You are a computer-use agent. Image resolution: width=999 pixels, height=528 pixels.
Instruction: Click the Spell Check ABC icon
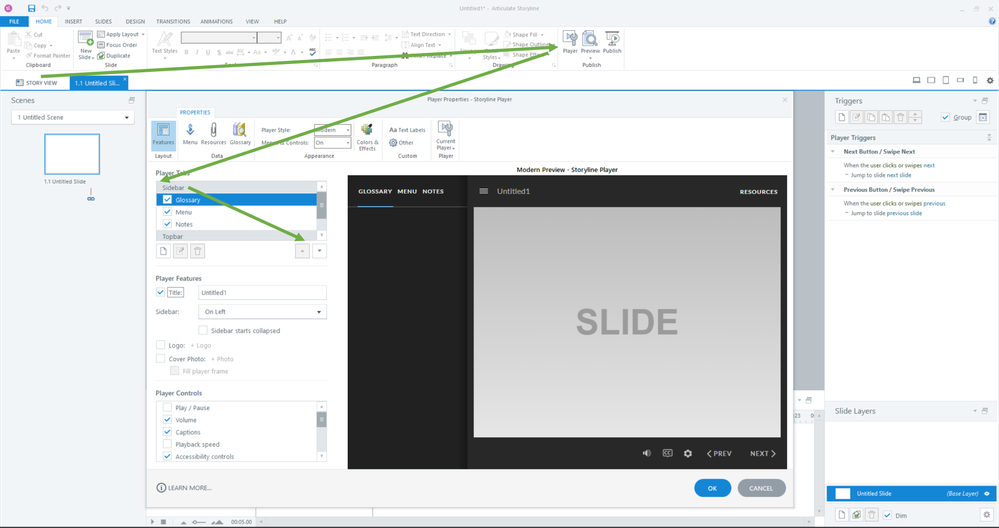click(x=312, y=52)
